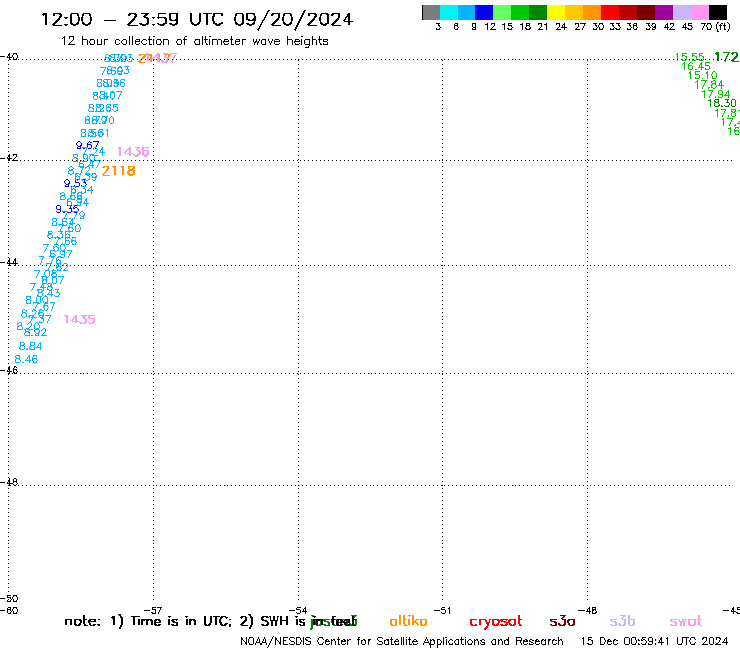Click the '-44' latitude axis label
Viewport: 740px width, 650px height.
click(x=9, y=262)
